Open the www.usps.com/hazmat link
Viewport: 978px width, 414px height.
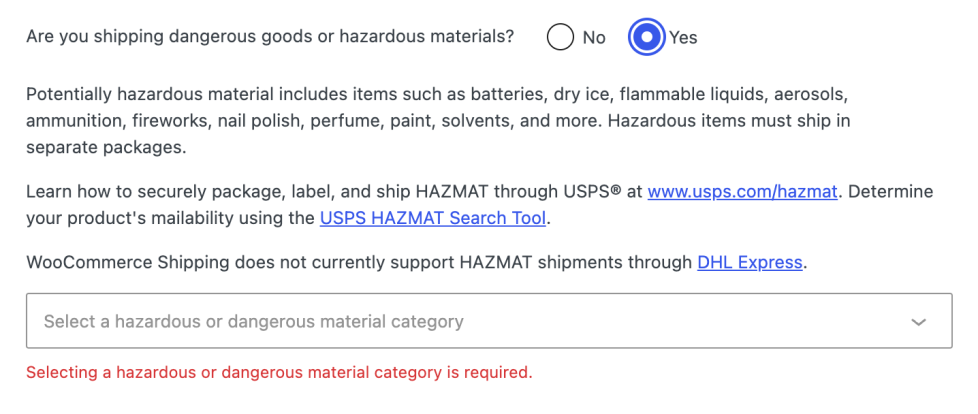(742, 192)
